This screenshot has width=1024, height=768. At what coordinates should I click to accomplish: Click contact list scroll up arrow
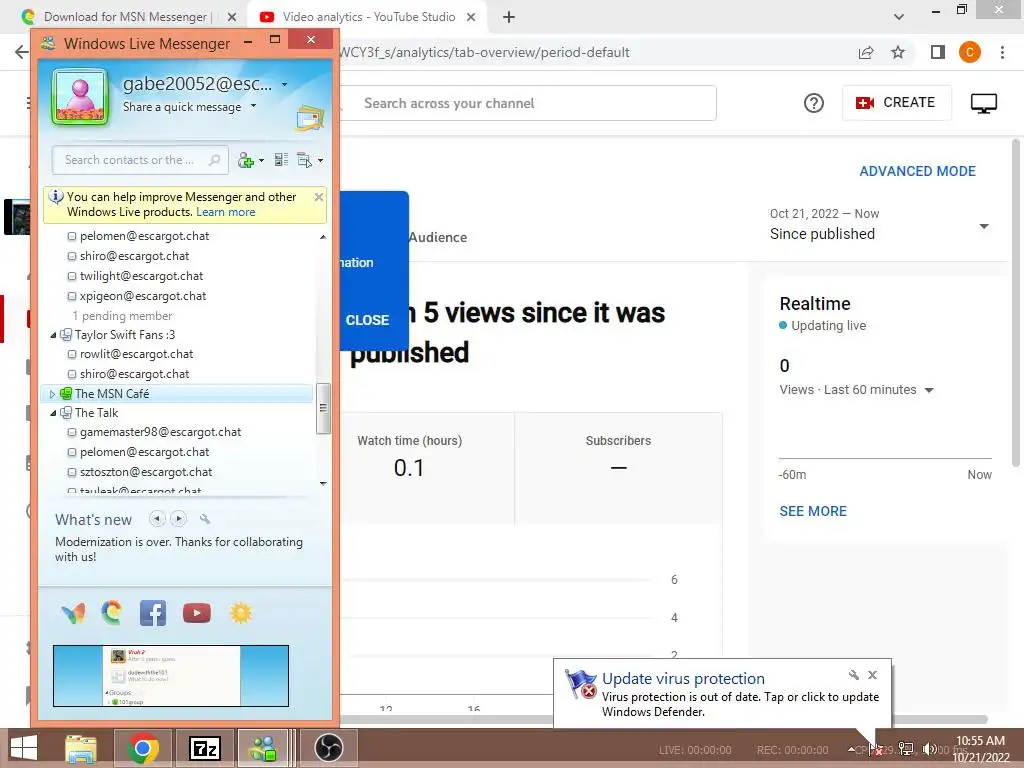click(323, 236)
